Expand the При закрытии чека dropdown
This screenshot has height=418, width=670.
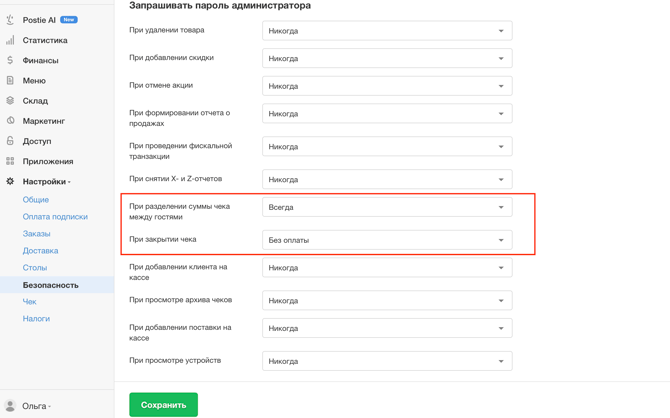387,240
